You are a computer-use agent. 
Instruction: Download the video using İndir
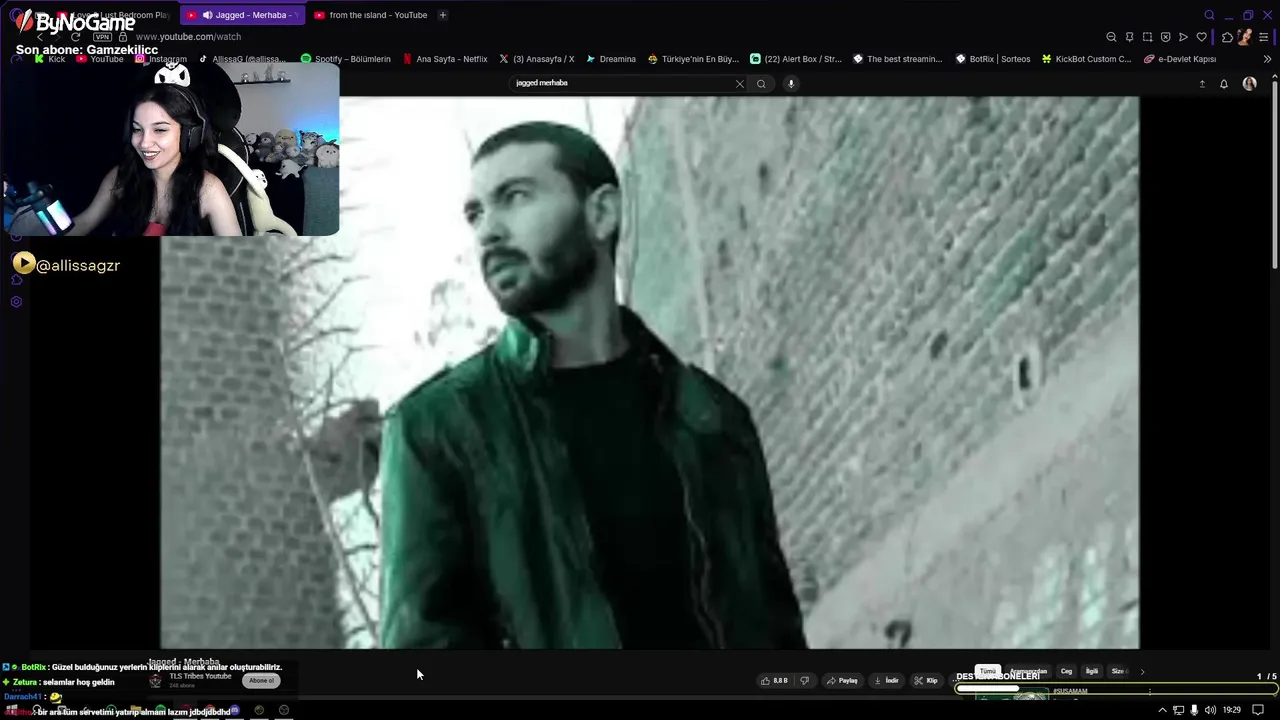coord(887,681)
